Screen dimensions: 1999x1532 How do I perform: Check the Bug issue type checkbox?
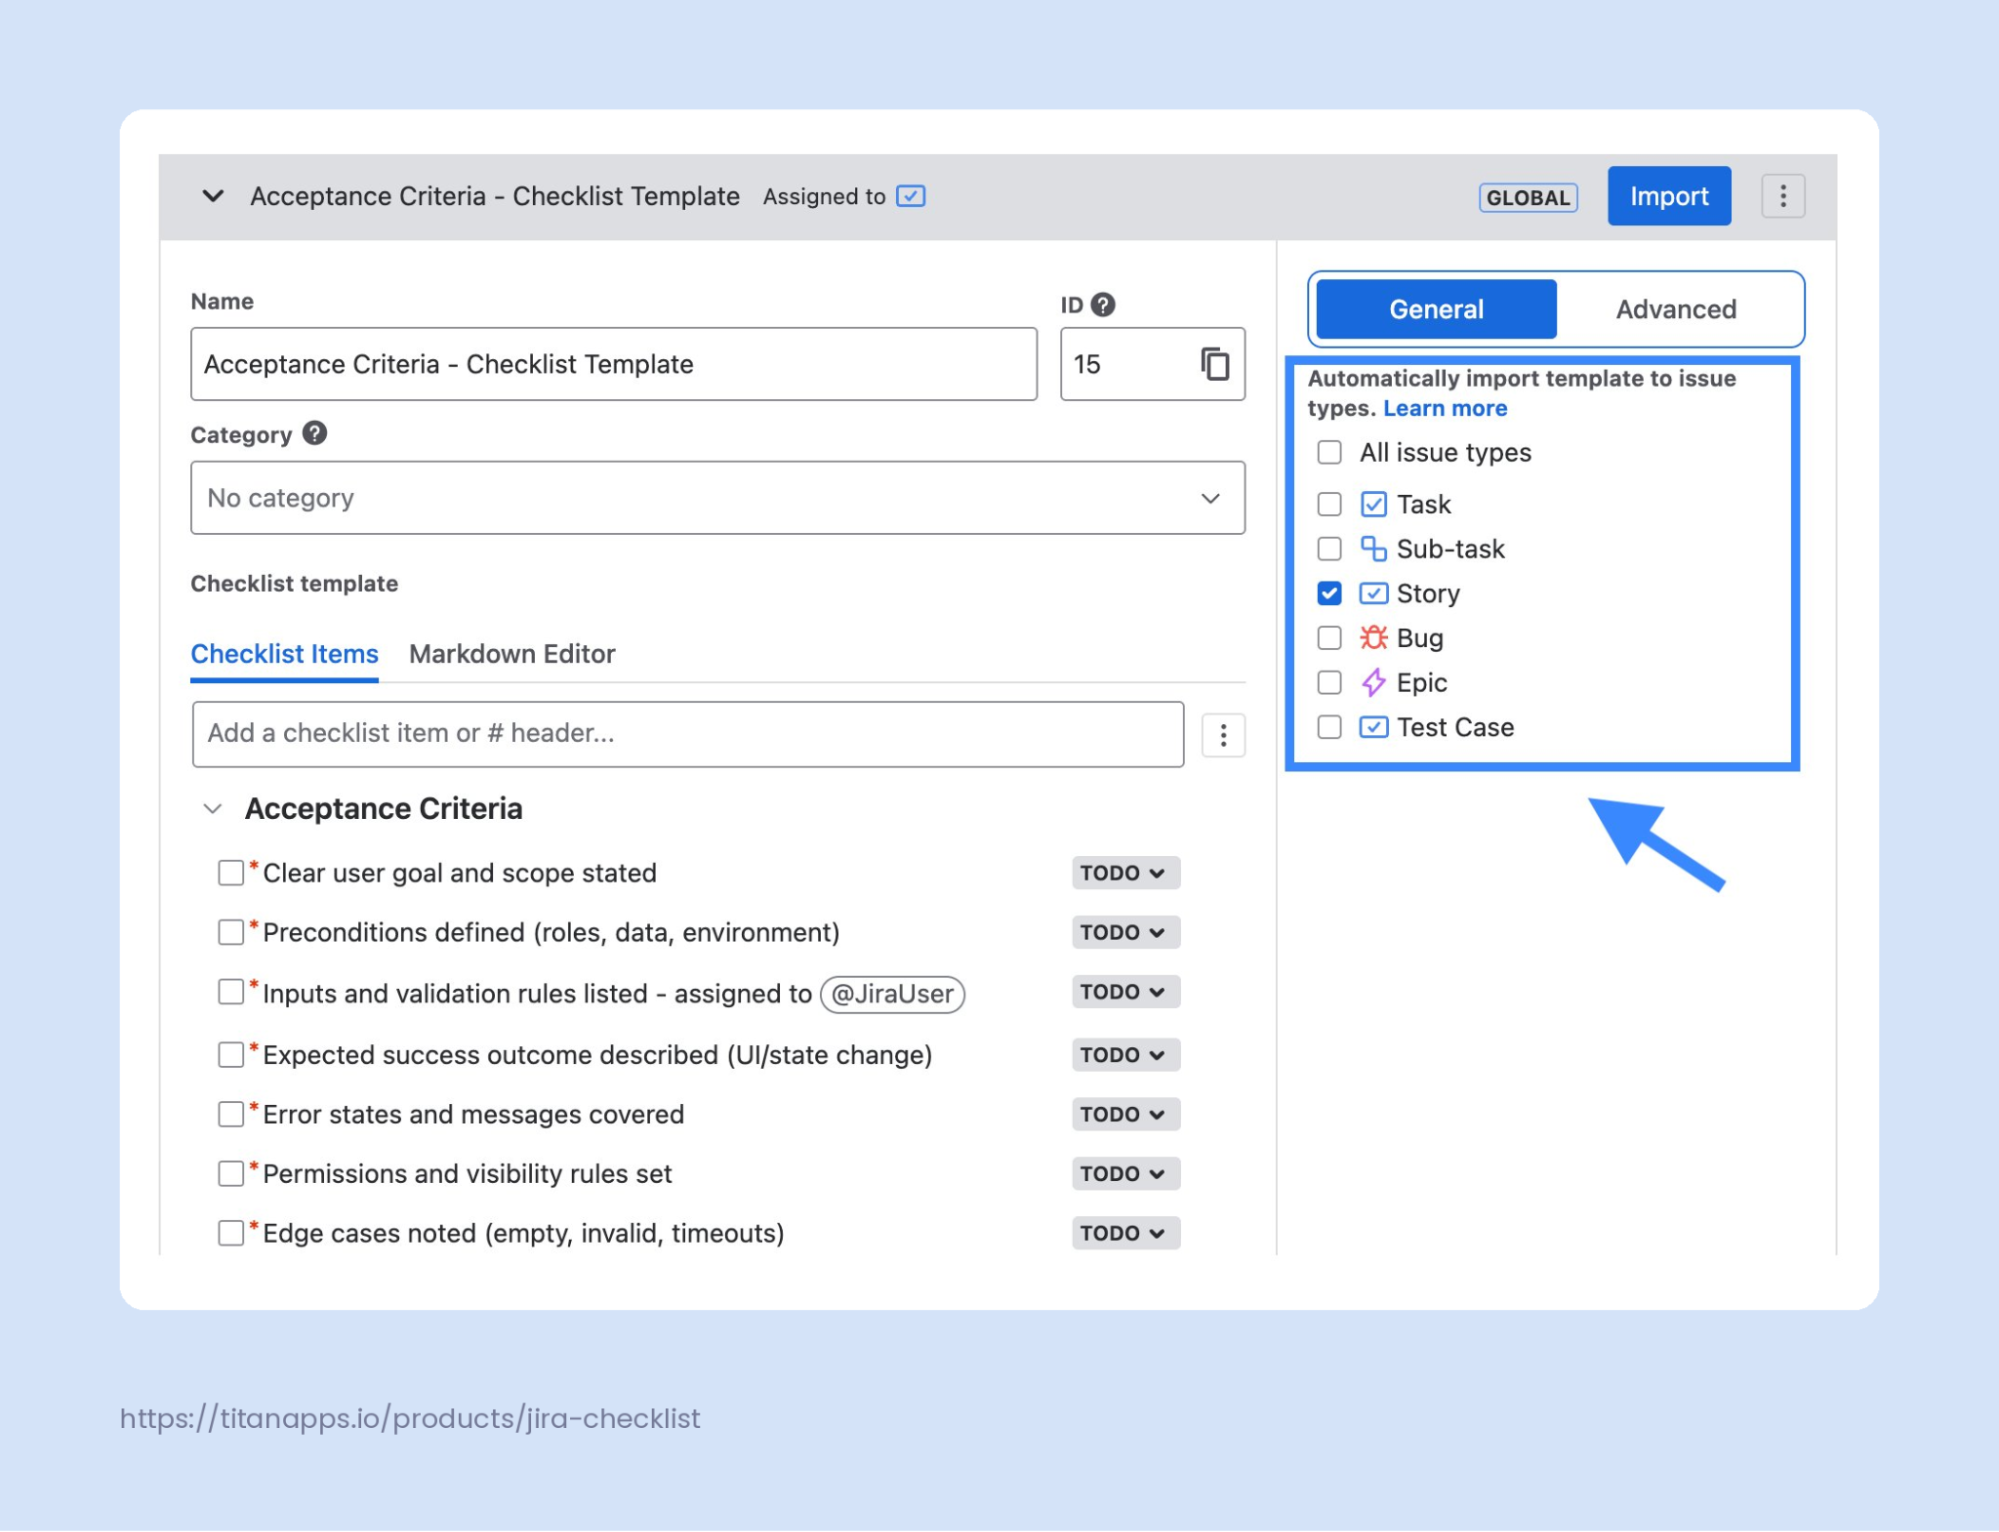pyautogui.click(x=1329, y=638)
